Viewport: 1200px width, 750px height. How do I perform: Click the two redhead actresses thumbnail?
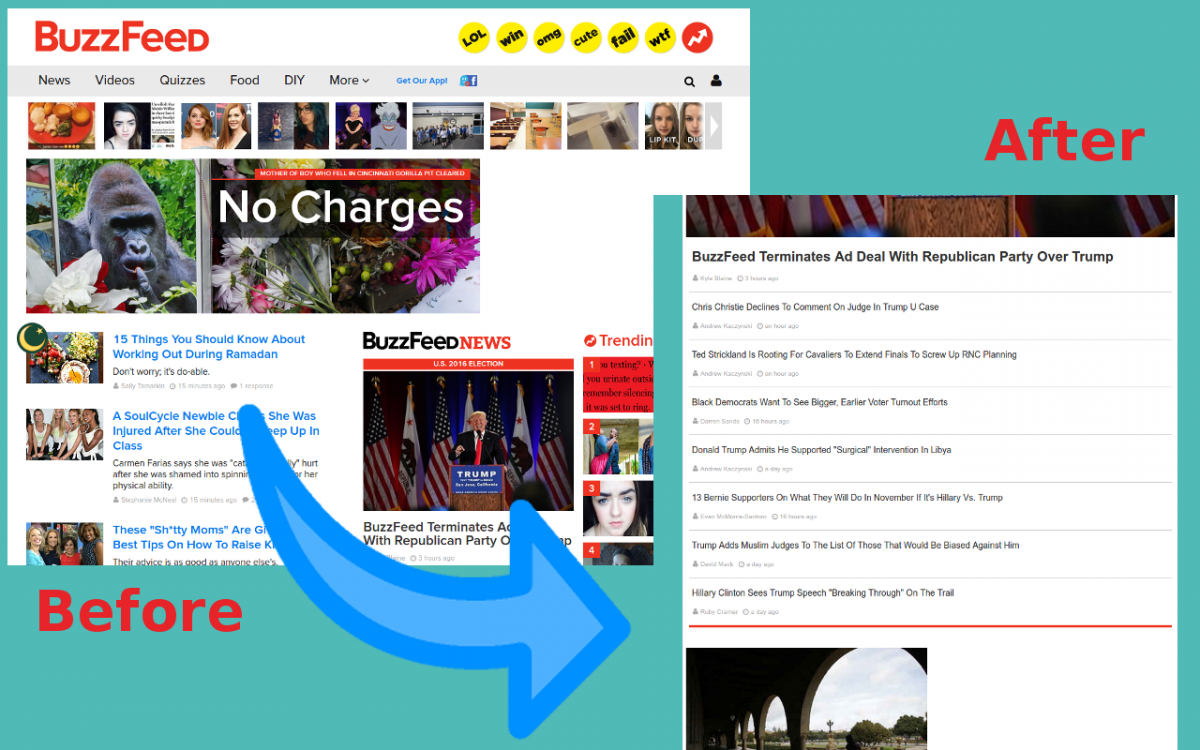(x=215, y=126)
